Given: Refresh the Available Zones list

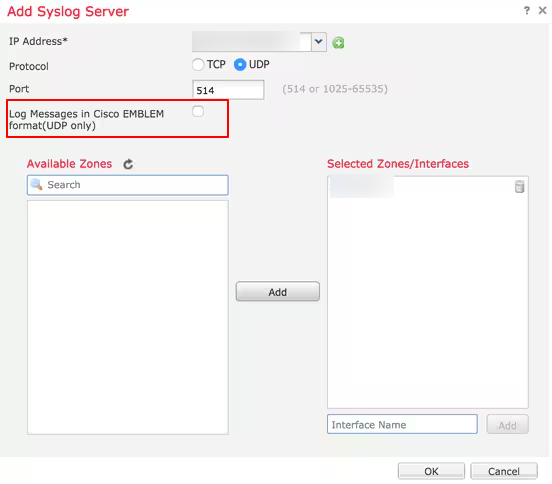Looking at the screenshot, I should [128, 164].
